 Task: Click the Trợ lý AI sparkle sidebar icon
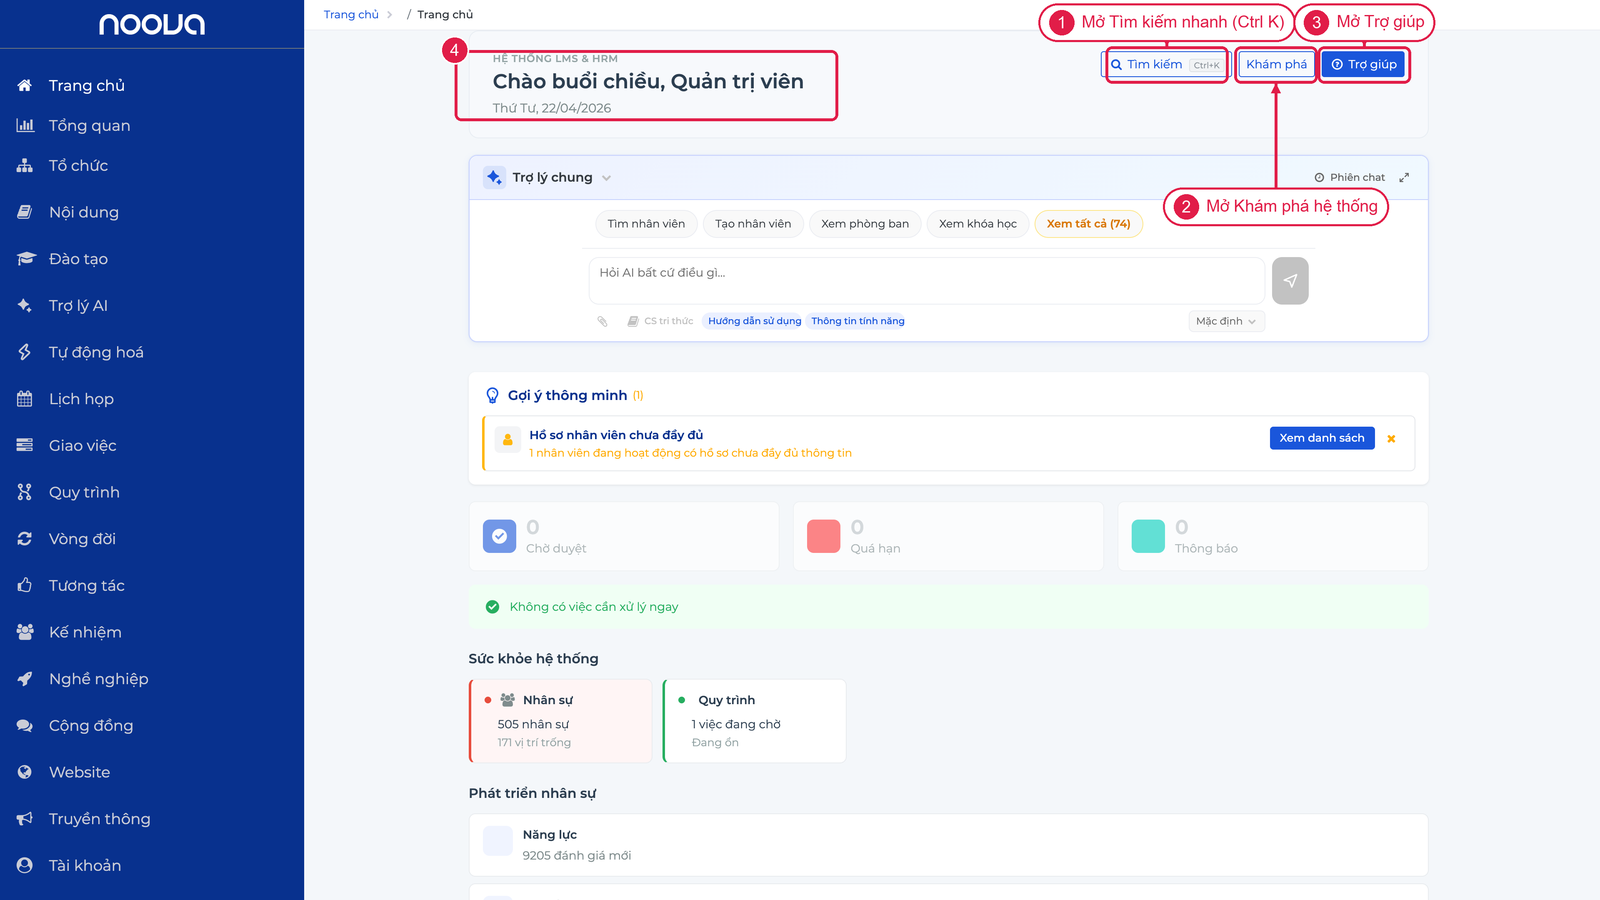(x=25, y=305)
